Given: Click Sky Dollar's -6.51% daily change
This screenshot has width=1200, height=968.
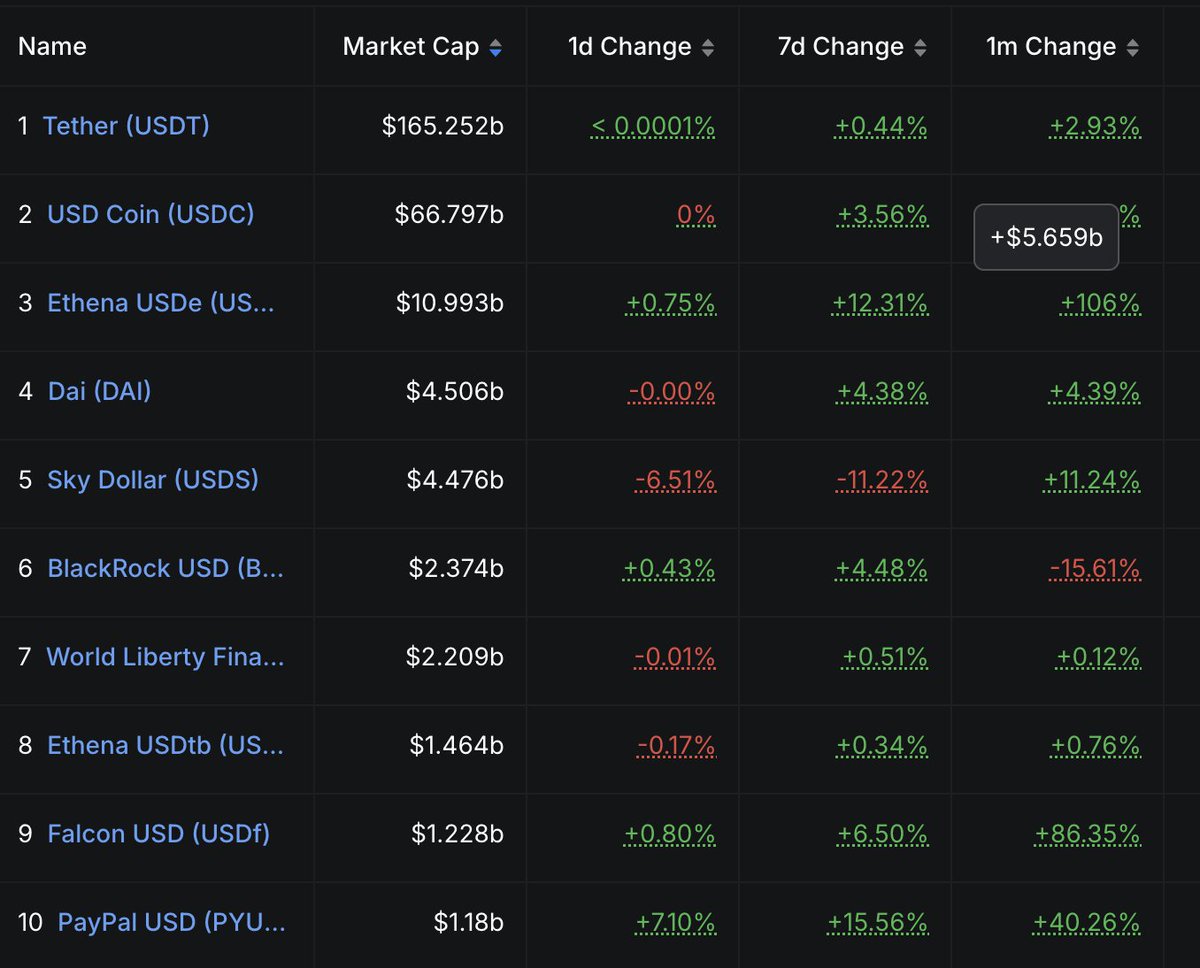Looking at the screenshot, I should (x=675, y=481).
